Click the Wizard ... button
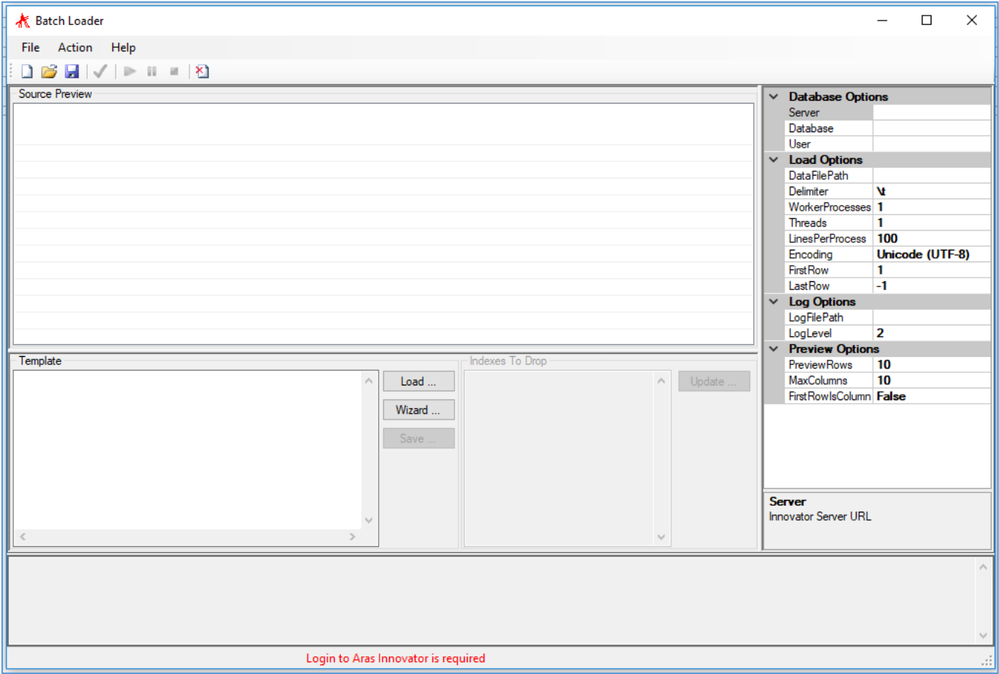The image size is (999, 674). pyautogui.click(x=418, y=410)
